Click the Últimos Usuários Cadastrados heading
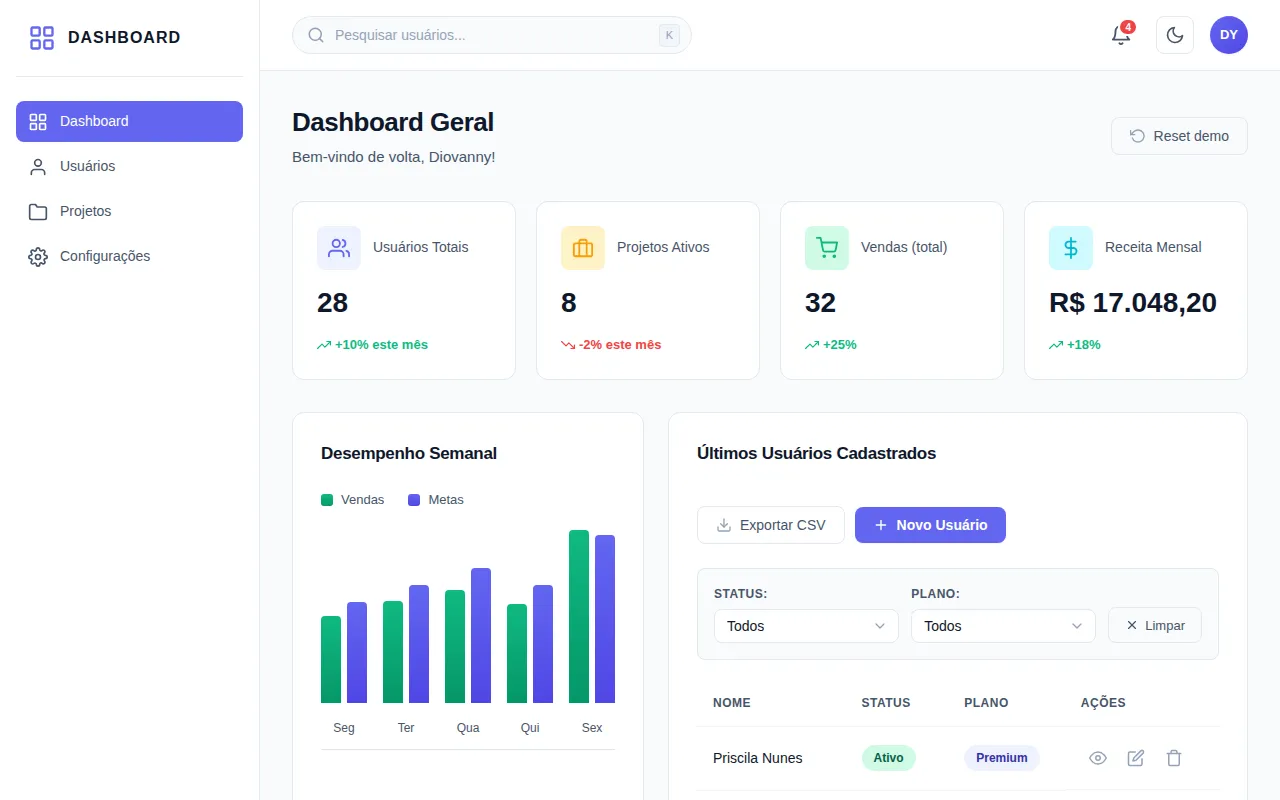Screen dimensions: 1280x800 coord(817,453)
